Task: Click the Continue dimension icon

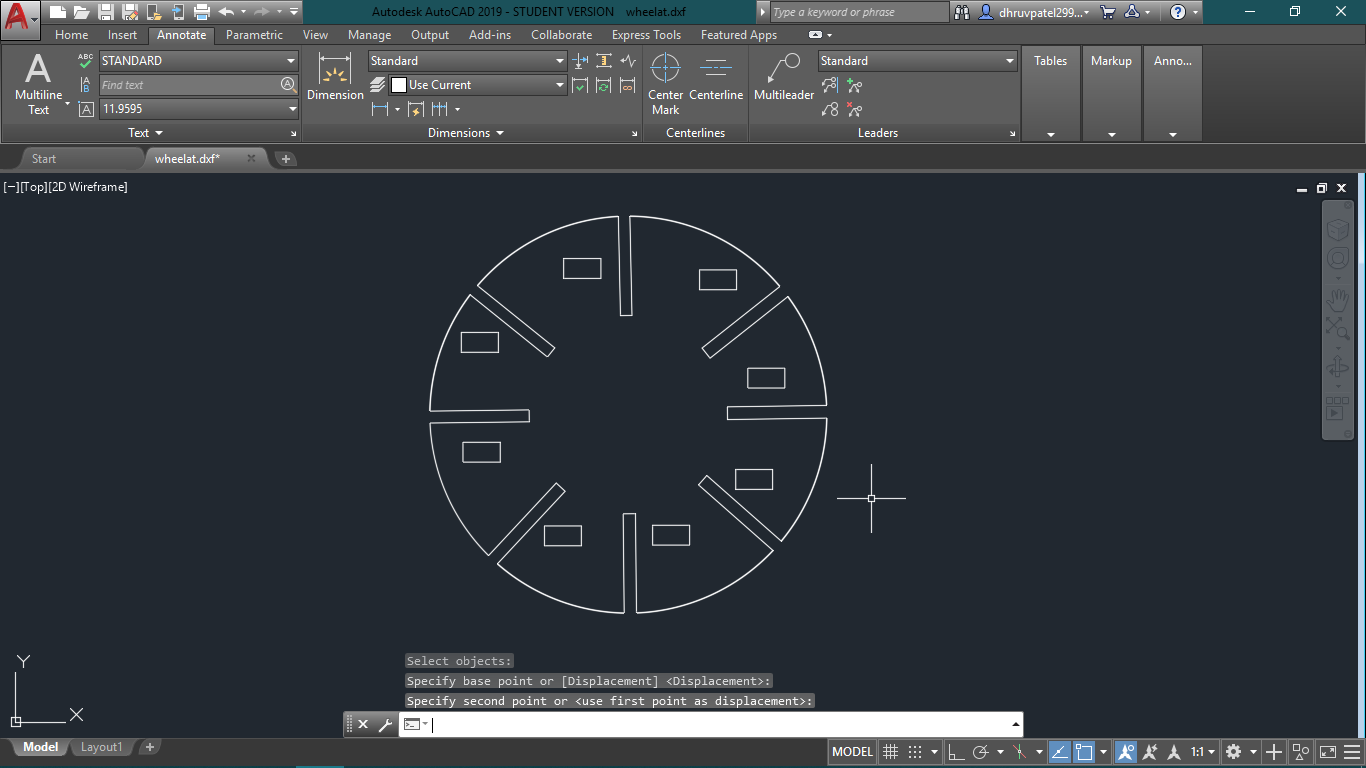Action: tap(439, 109)
